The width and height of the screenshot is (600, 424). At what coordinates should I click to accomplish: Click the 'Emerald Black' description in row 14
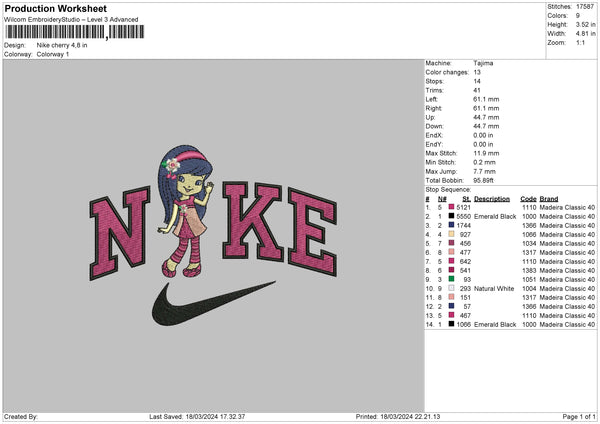click(495, 324)
